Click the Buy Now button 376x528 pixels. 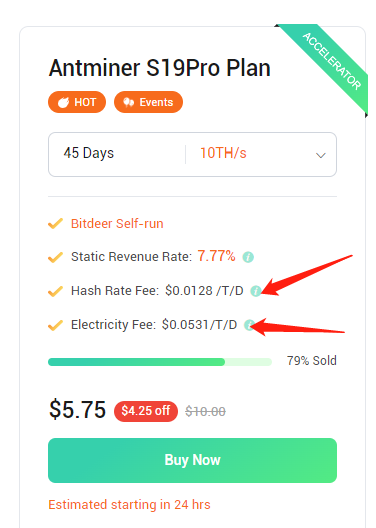click(x=192, y=460)
